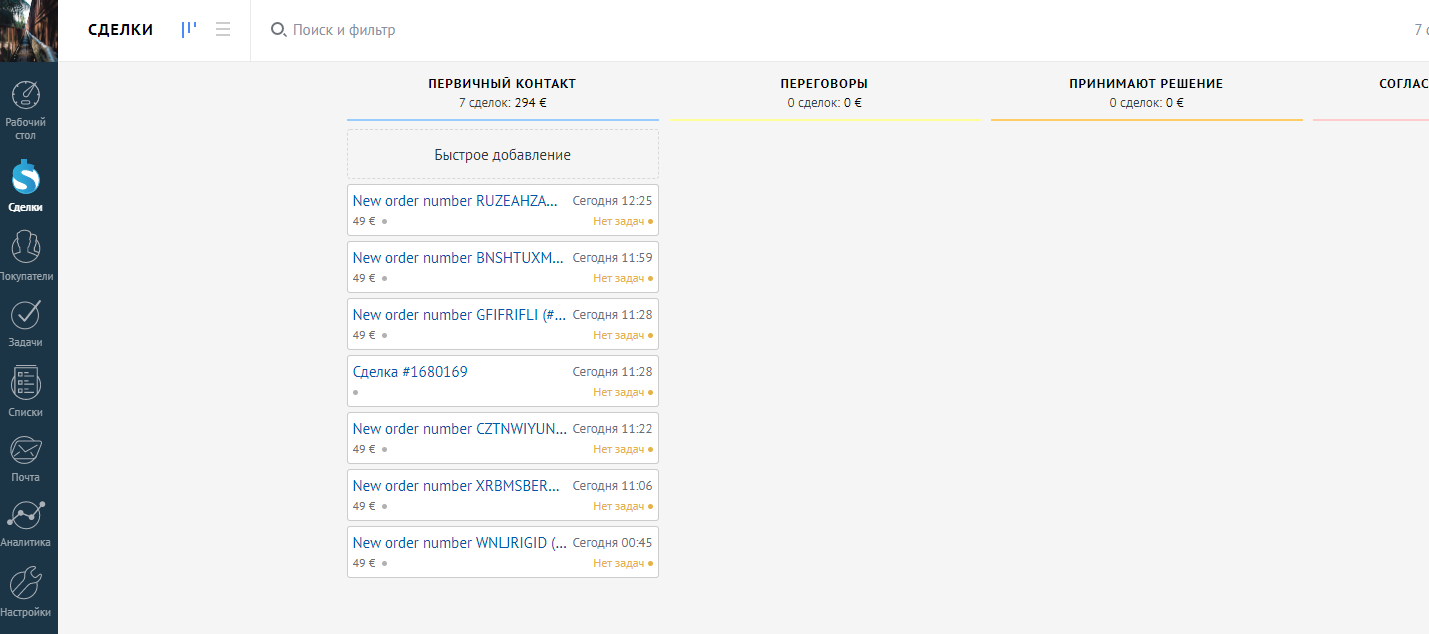The width and height of the screenshot is (1429, 634).
Task: Open the Сделки deals icon in sidebar
Action: click(25, 177)
